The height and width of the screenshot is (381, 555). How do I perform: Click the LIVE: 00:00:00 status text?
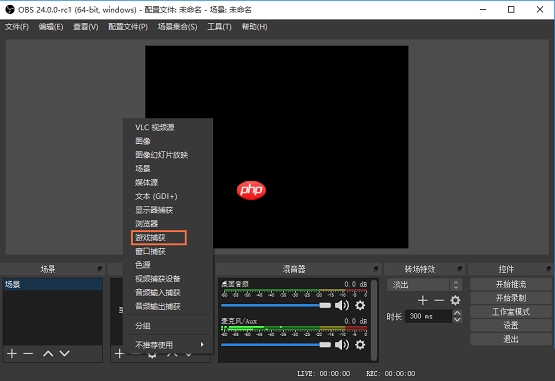[324, 374]
